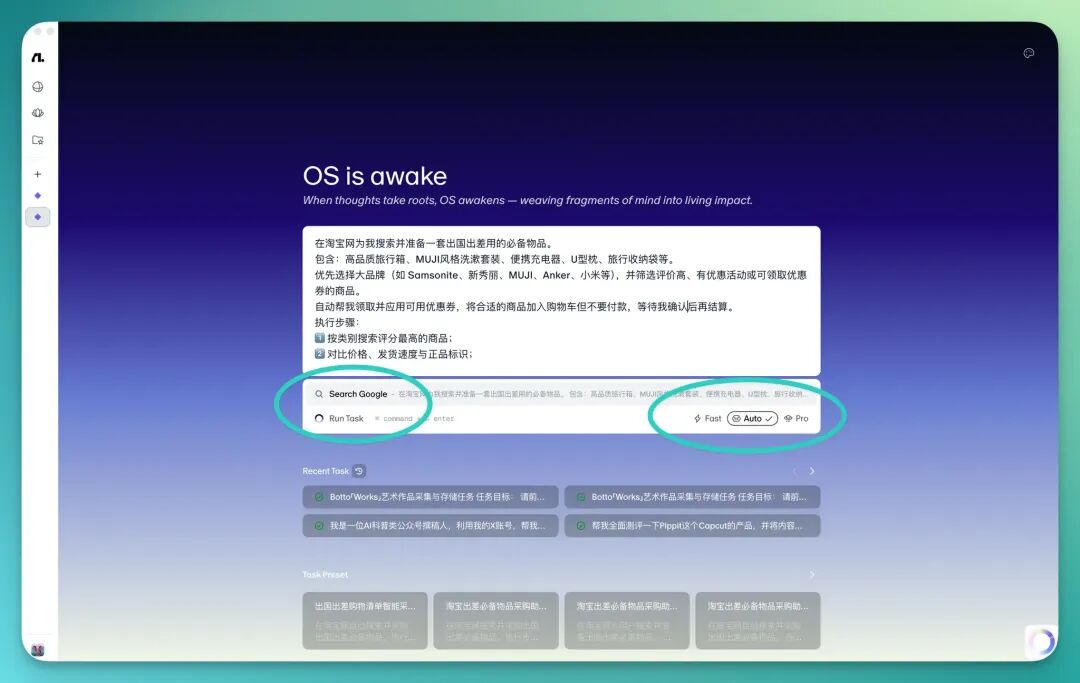
Task: Open the chat icon at top right
Action: (1028, 54)
